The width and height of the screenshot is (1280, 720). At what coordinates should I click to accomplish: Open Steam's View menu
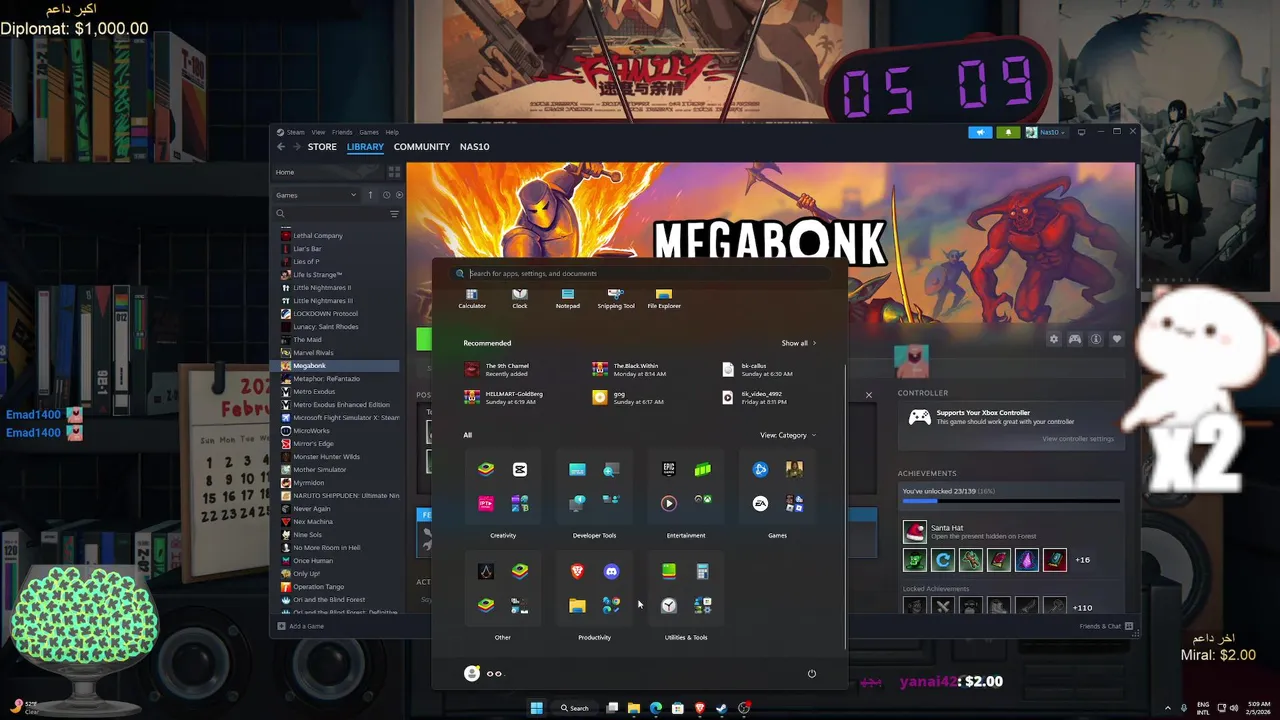click(x=318, y=132)
